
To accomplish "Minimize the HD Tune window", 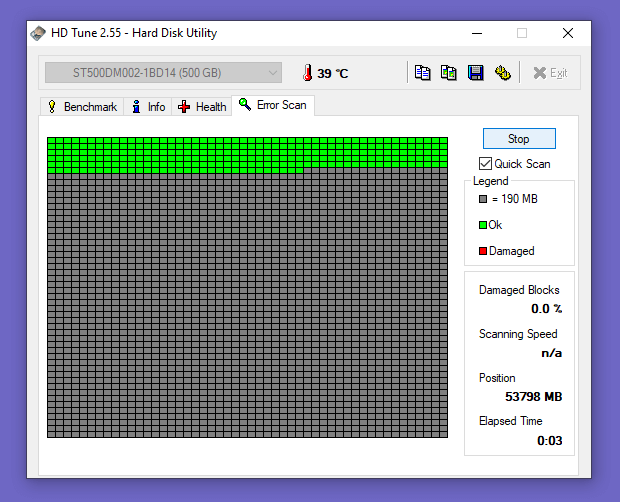I will 477,33.
